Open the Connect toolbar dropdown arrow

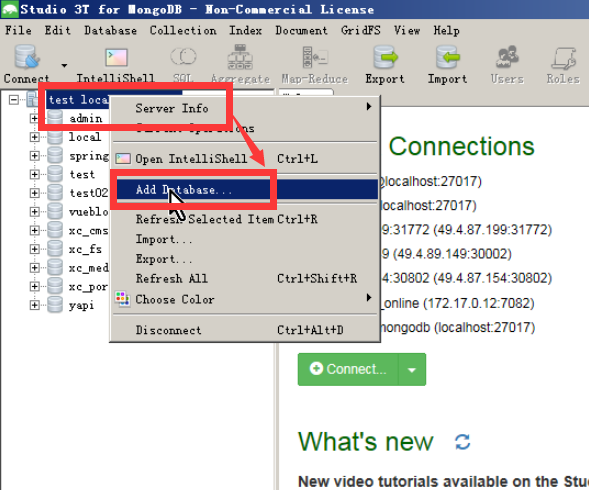point(64,65)
